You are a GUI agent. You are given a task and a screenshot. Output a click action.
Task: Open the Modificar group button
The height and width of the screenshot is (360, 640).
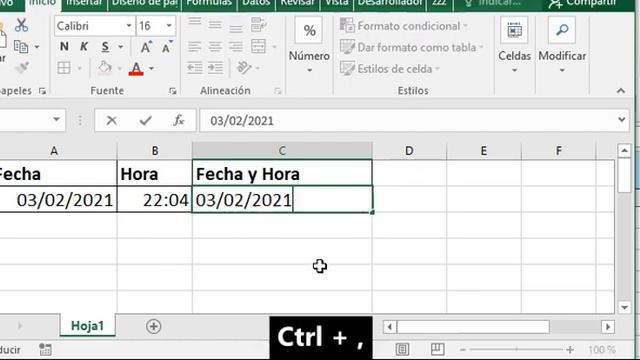(x=562, y=45)
